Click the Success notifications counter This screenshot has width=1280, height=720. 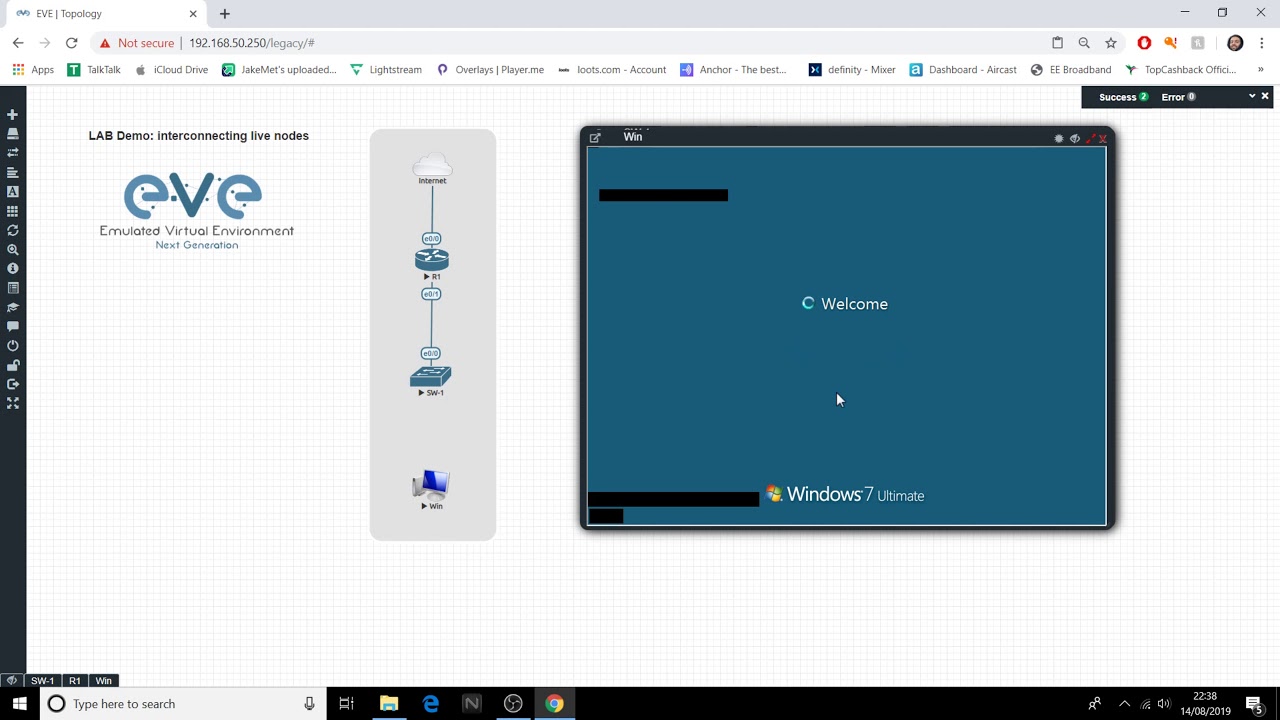coord(1123,97)
